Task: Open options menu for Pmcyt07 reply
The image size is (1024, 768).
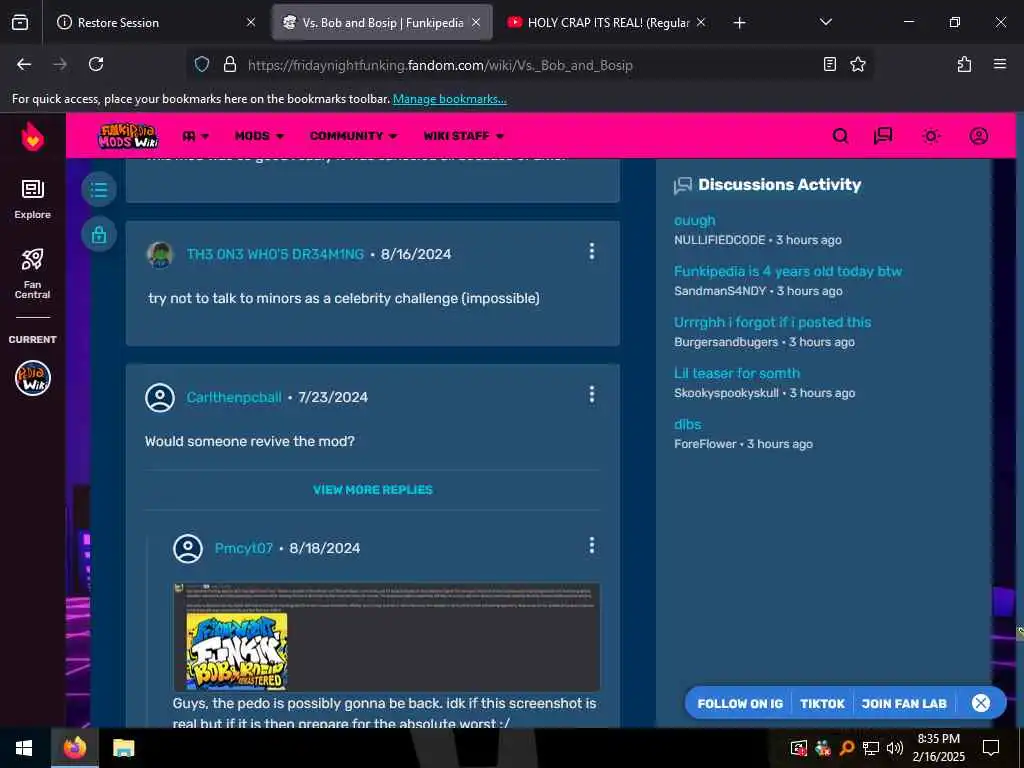Action: 592,545
